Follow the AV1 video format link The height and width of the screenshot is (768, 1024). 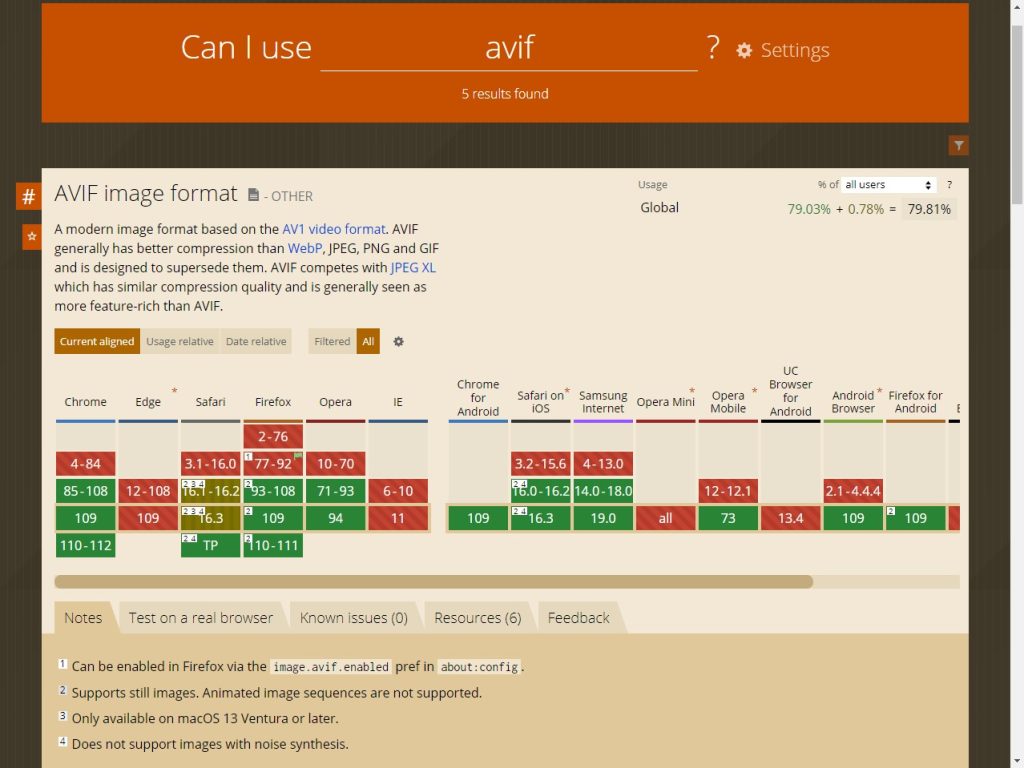(334, 229)
